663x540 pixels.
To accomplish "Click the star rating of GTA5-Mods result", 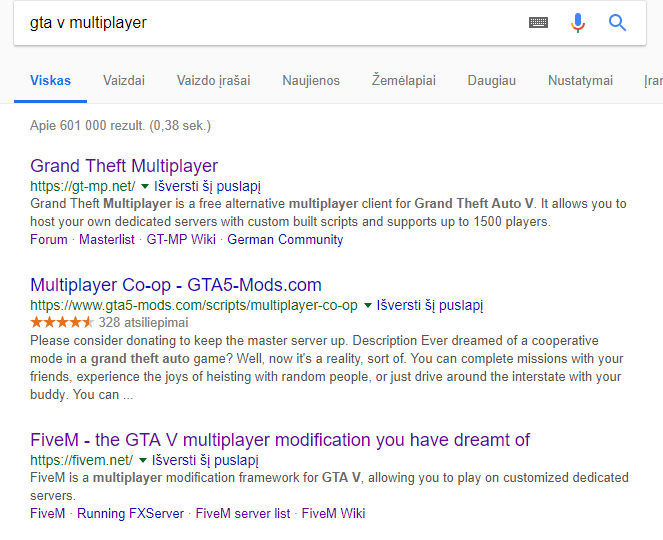I will tap(62, 323).
